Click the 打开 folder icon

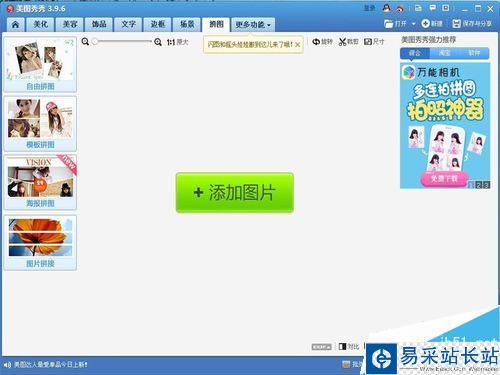click(x=389, y=24)
